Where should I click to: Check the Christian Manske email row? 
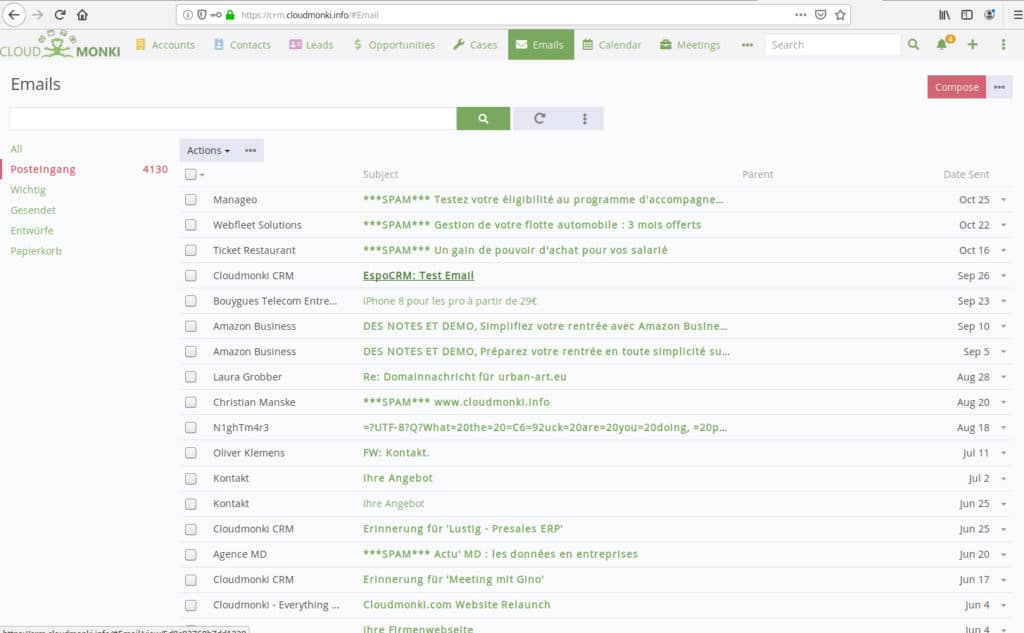click(x=191, y=402)
